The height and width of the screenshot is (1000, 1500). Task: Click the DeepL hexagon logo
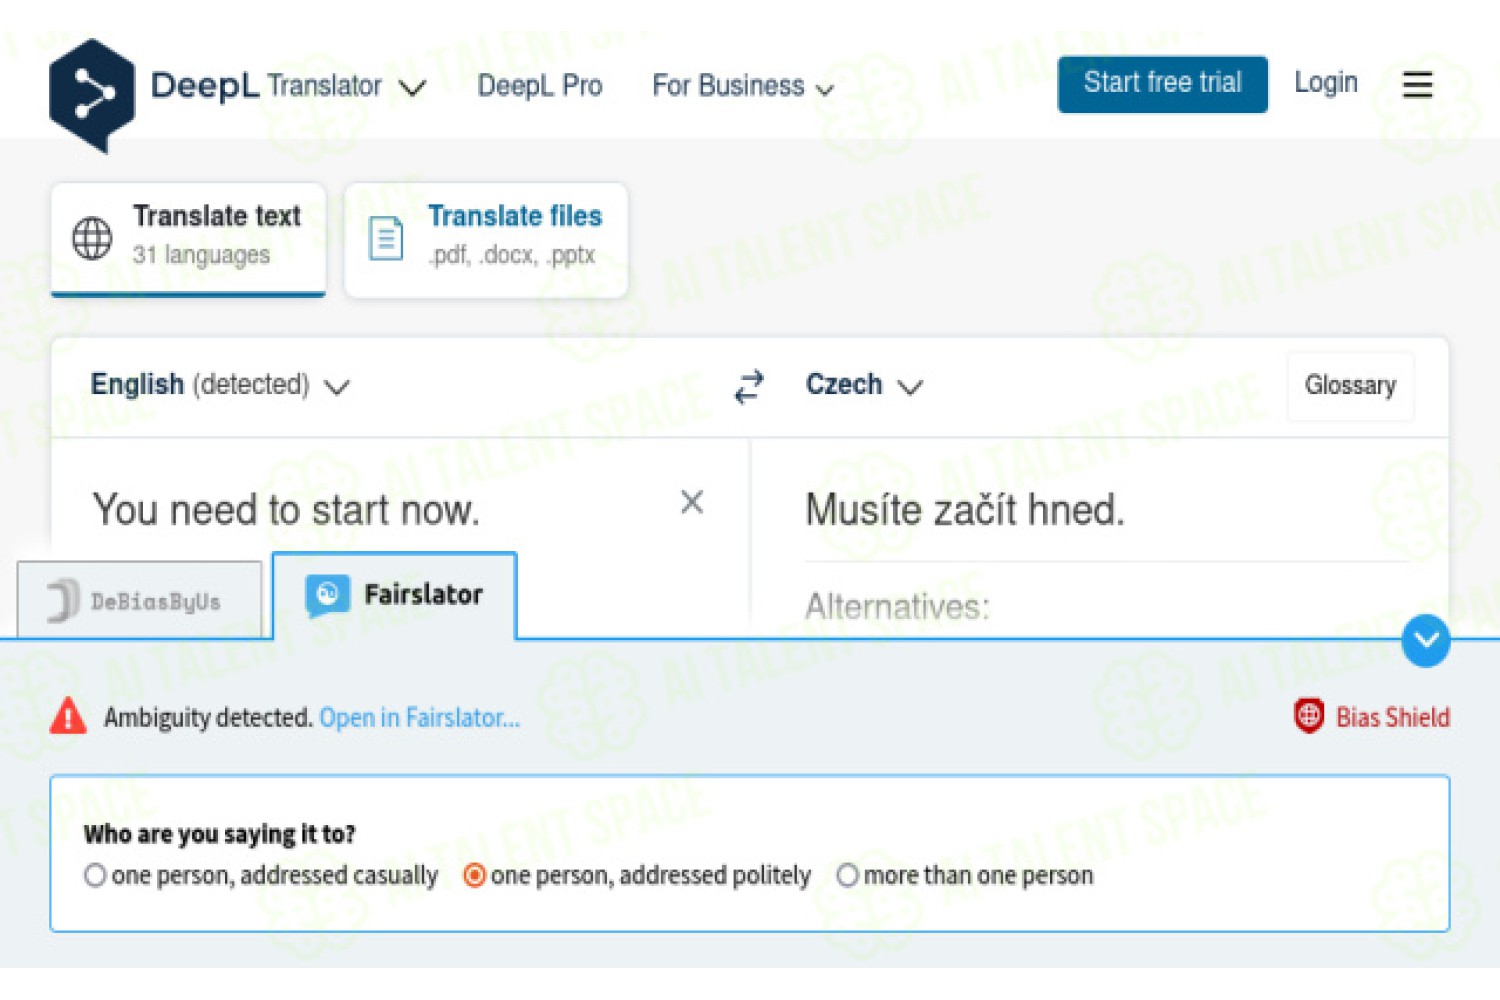point(92,95)
